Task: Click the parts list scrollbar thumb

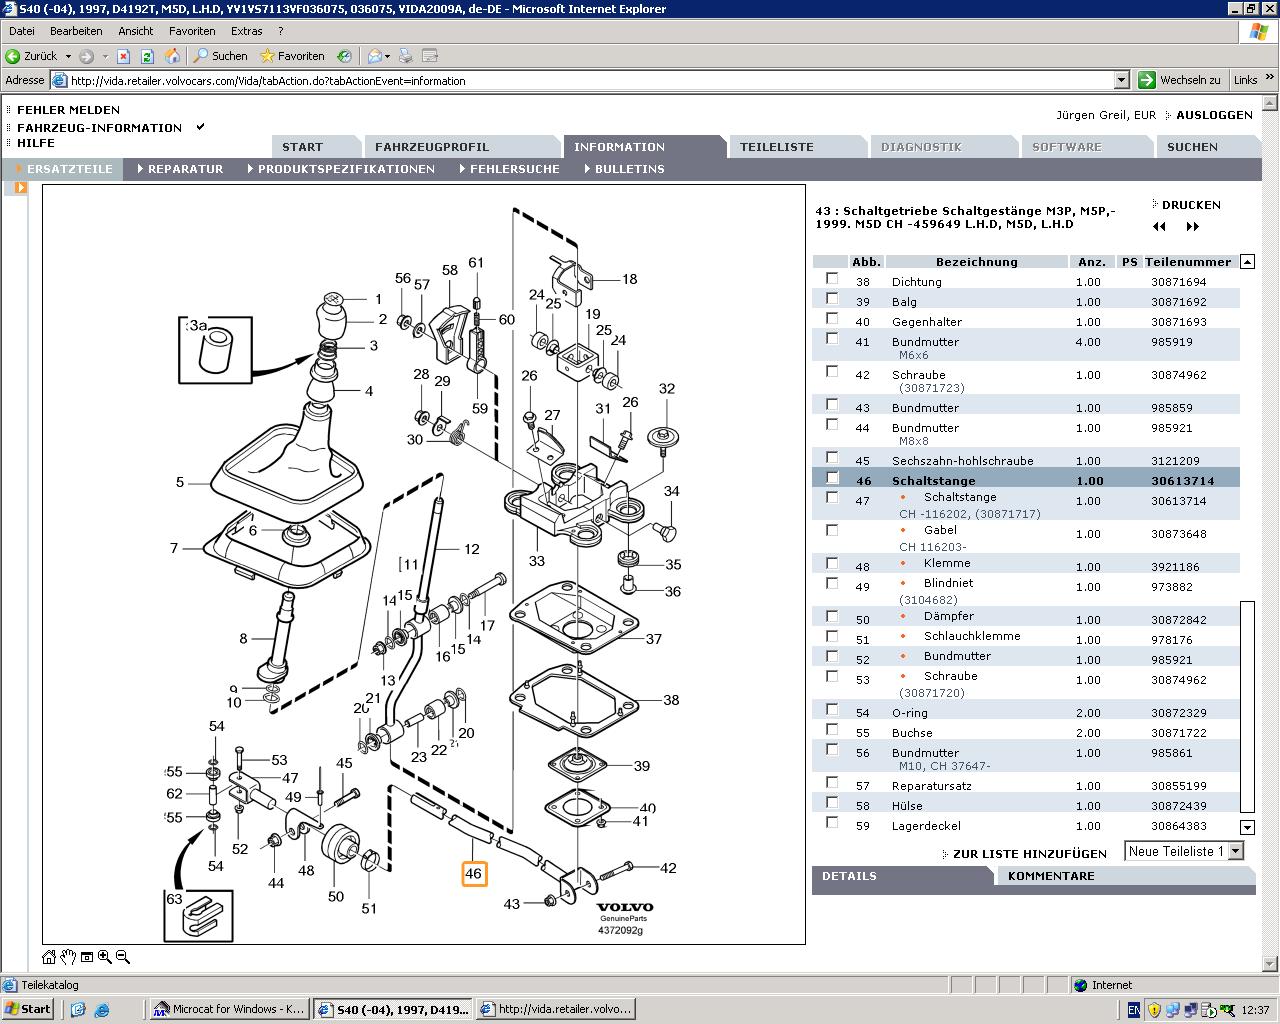Action: 1247,707
